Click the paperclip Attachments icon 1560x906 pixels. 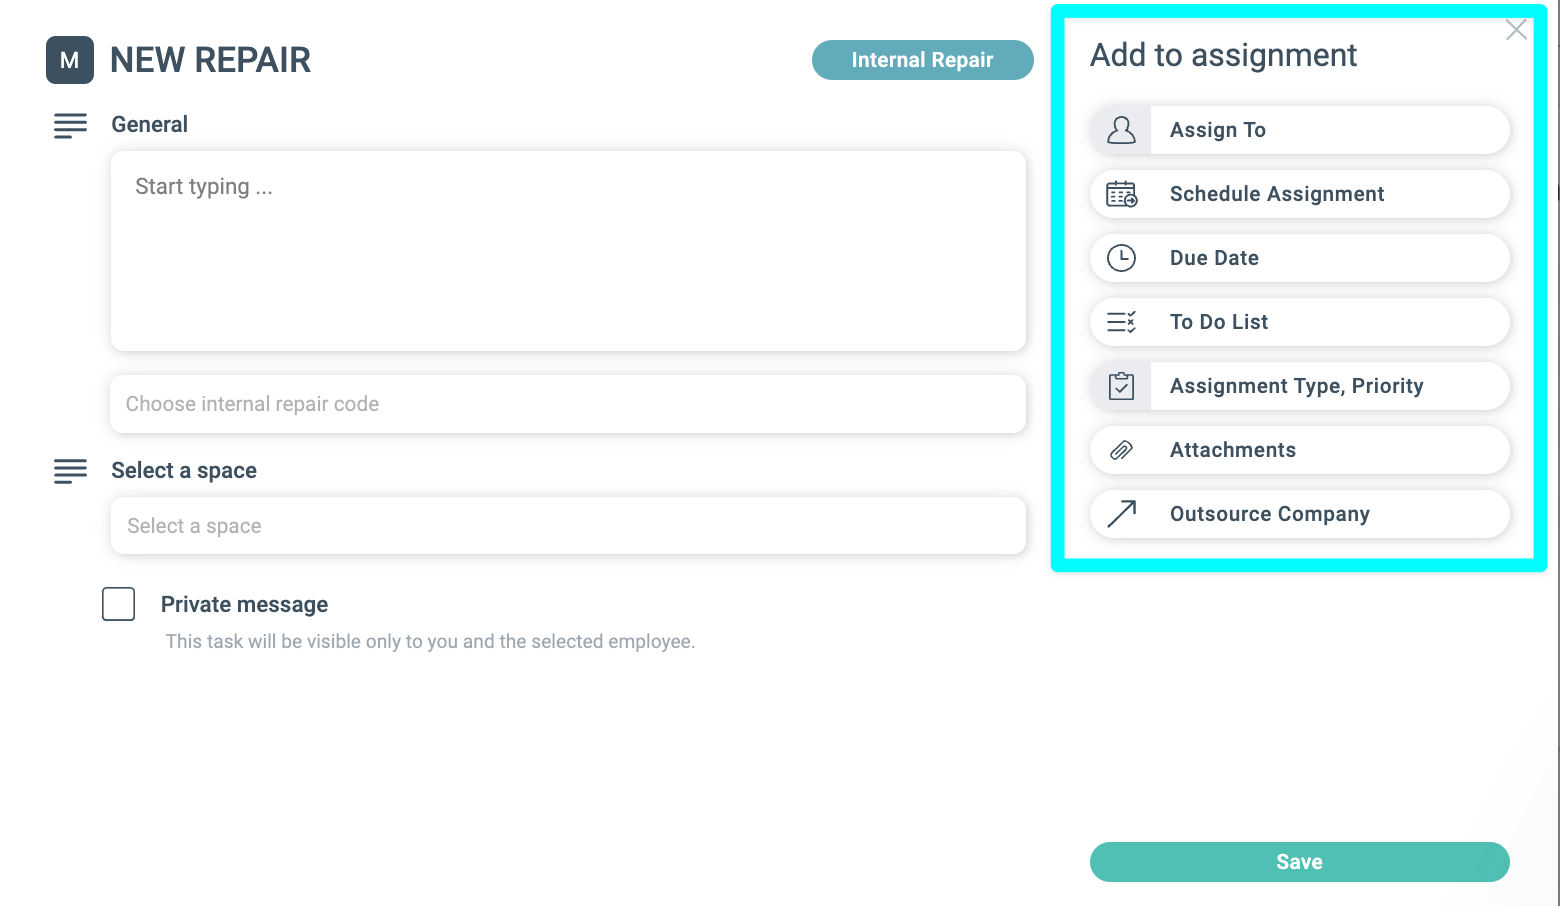(1121, 450)
